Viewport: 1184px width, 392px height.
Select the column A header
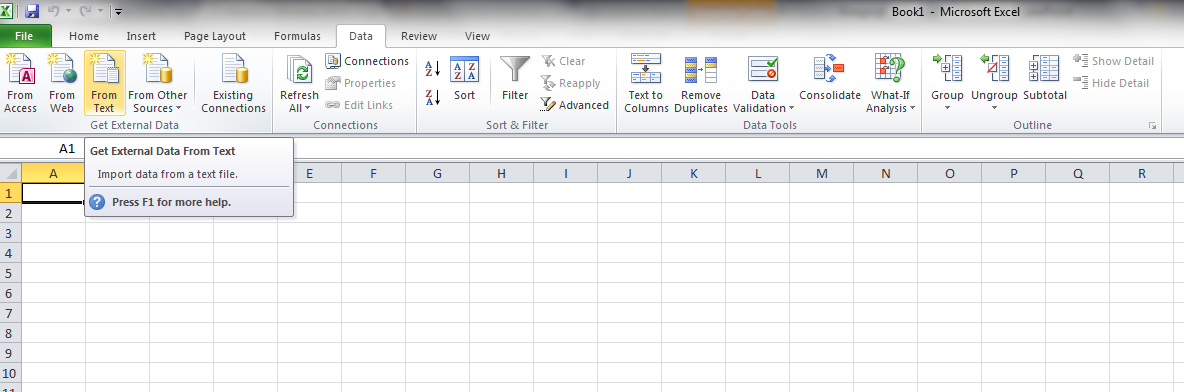(53, 174)
